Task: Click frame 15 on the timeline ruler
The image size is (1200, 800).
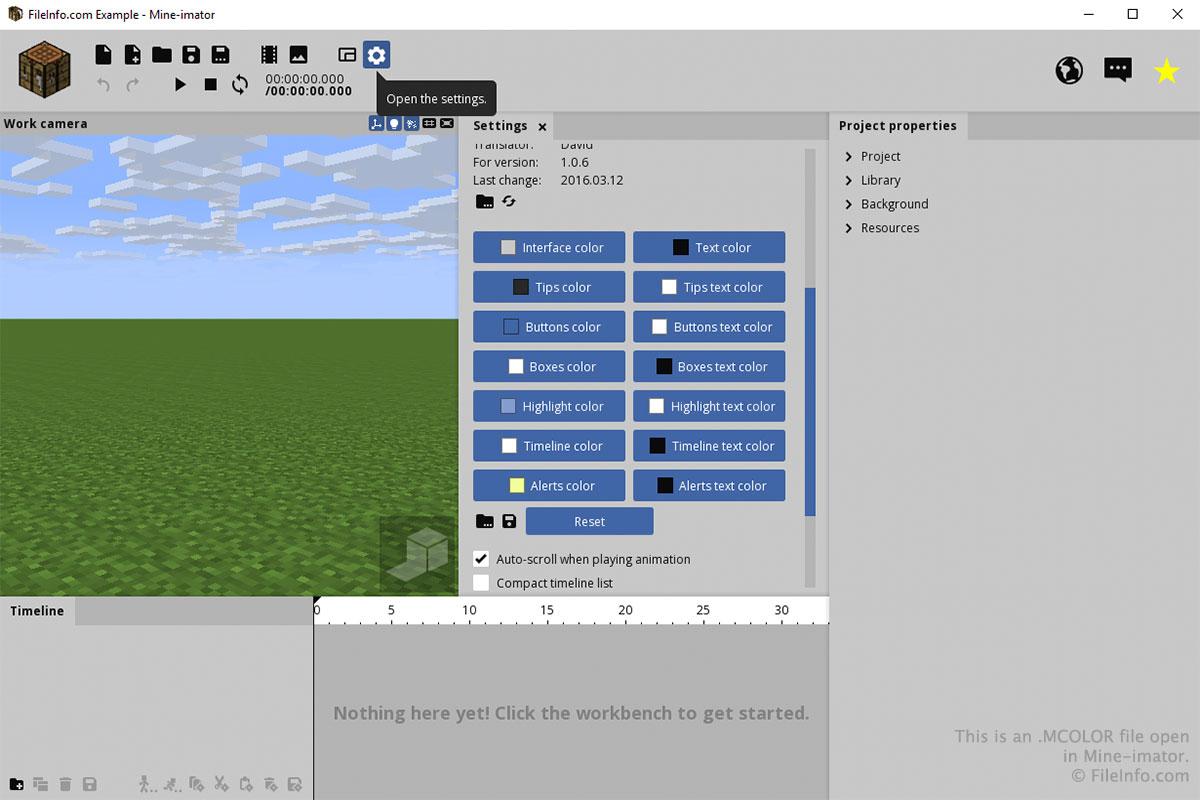Action: (x=547, y=611)
